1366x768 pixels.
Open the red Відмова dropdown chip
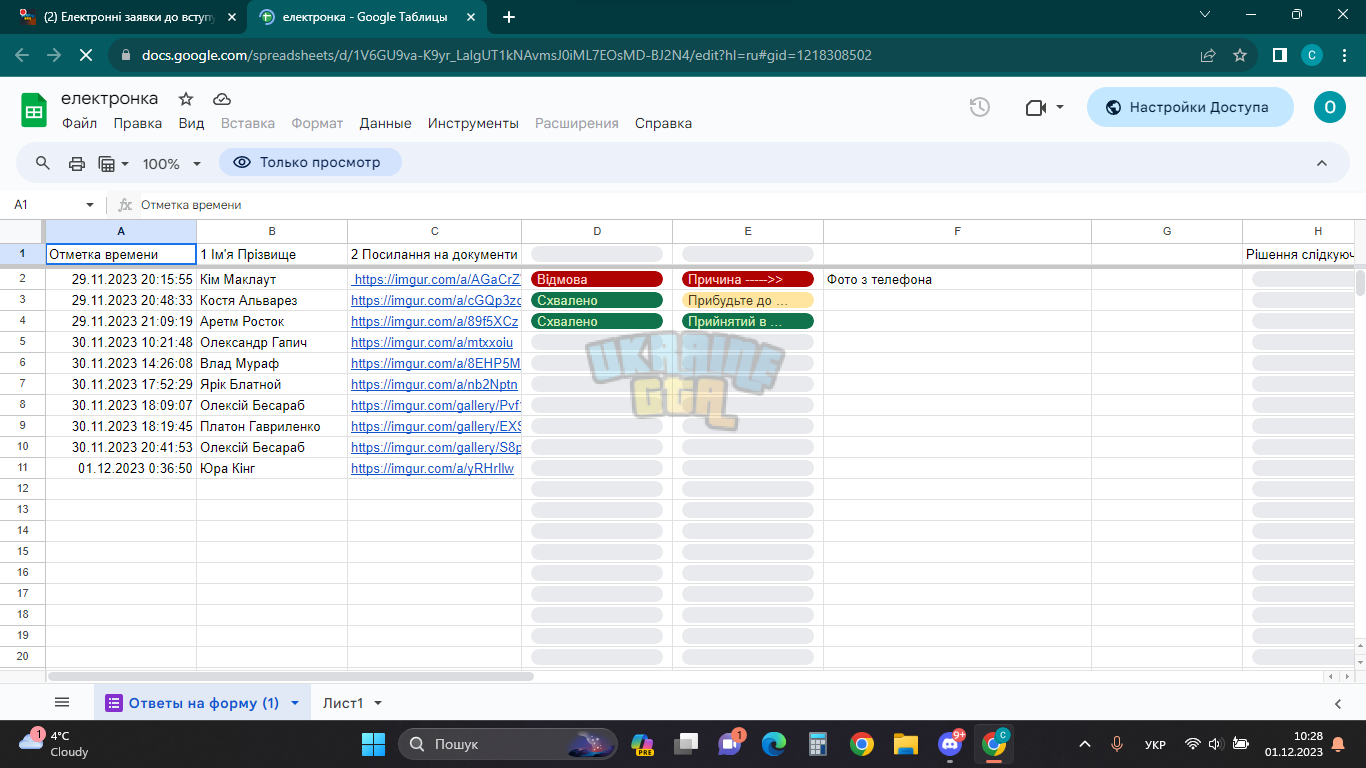click(597, 280)
